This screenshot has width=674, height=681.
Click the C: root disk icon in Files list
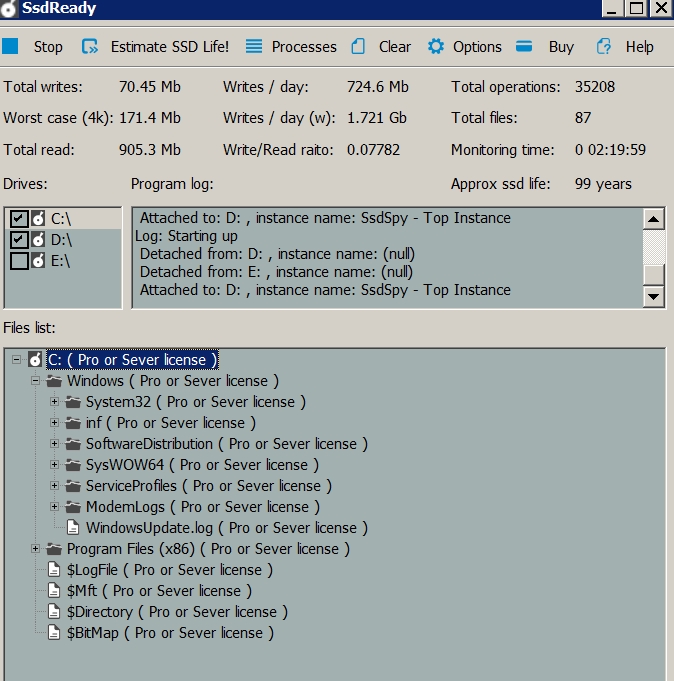pos(35,360)
